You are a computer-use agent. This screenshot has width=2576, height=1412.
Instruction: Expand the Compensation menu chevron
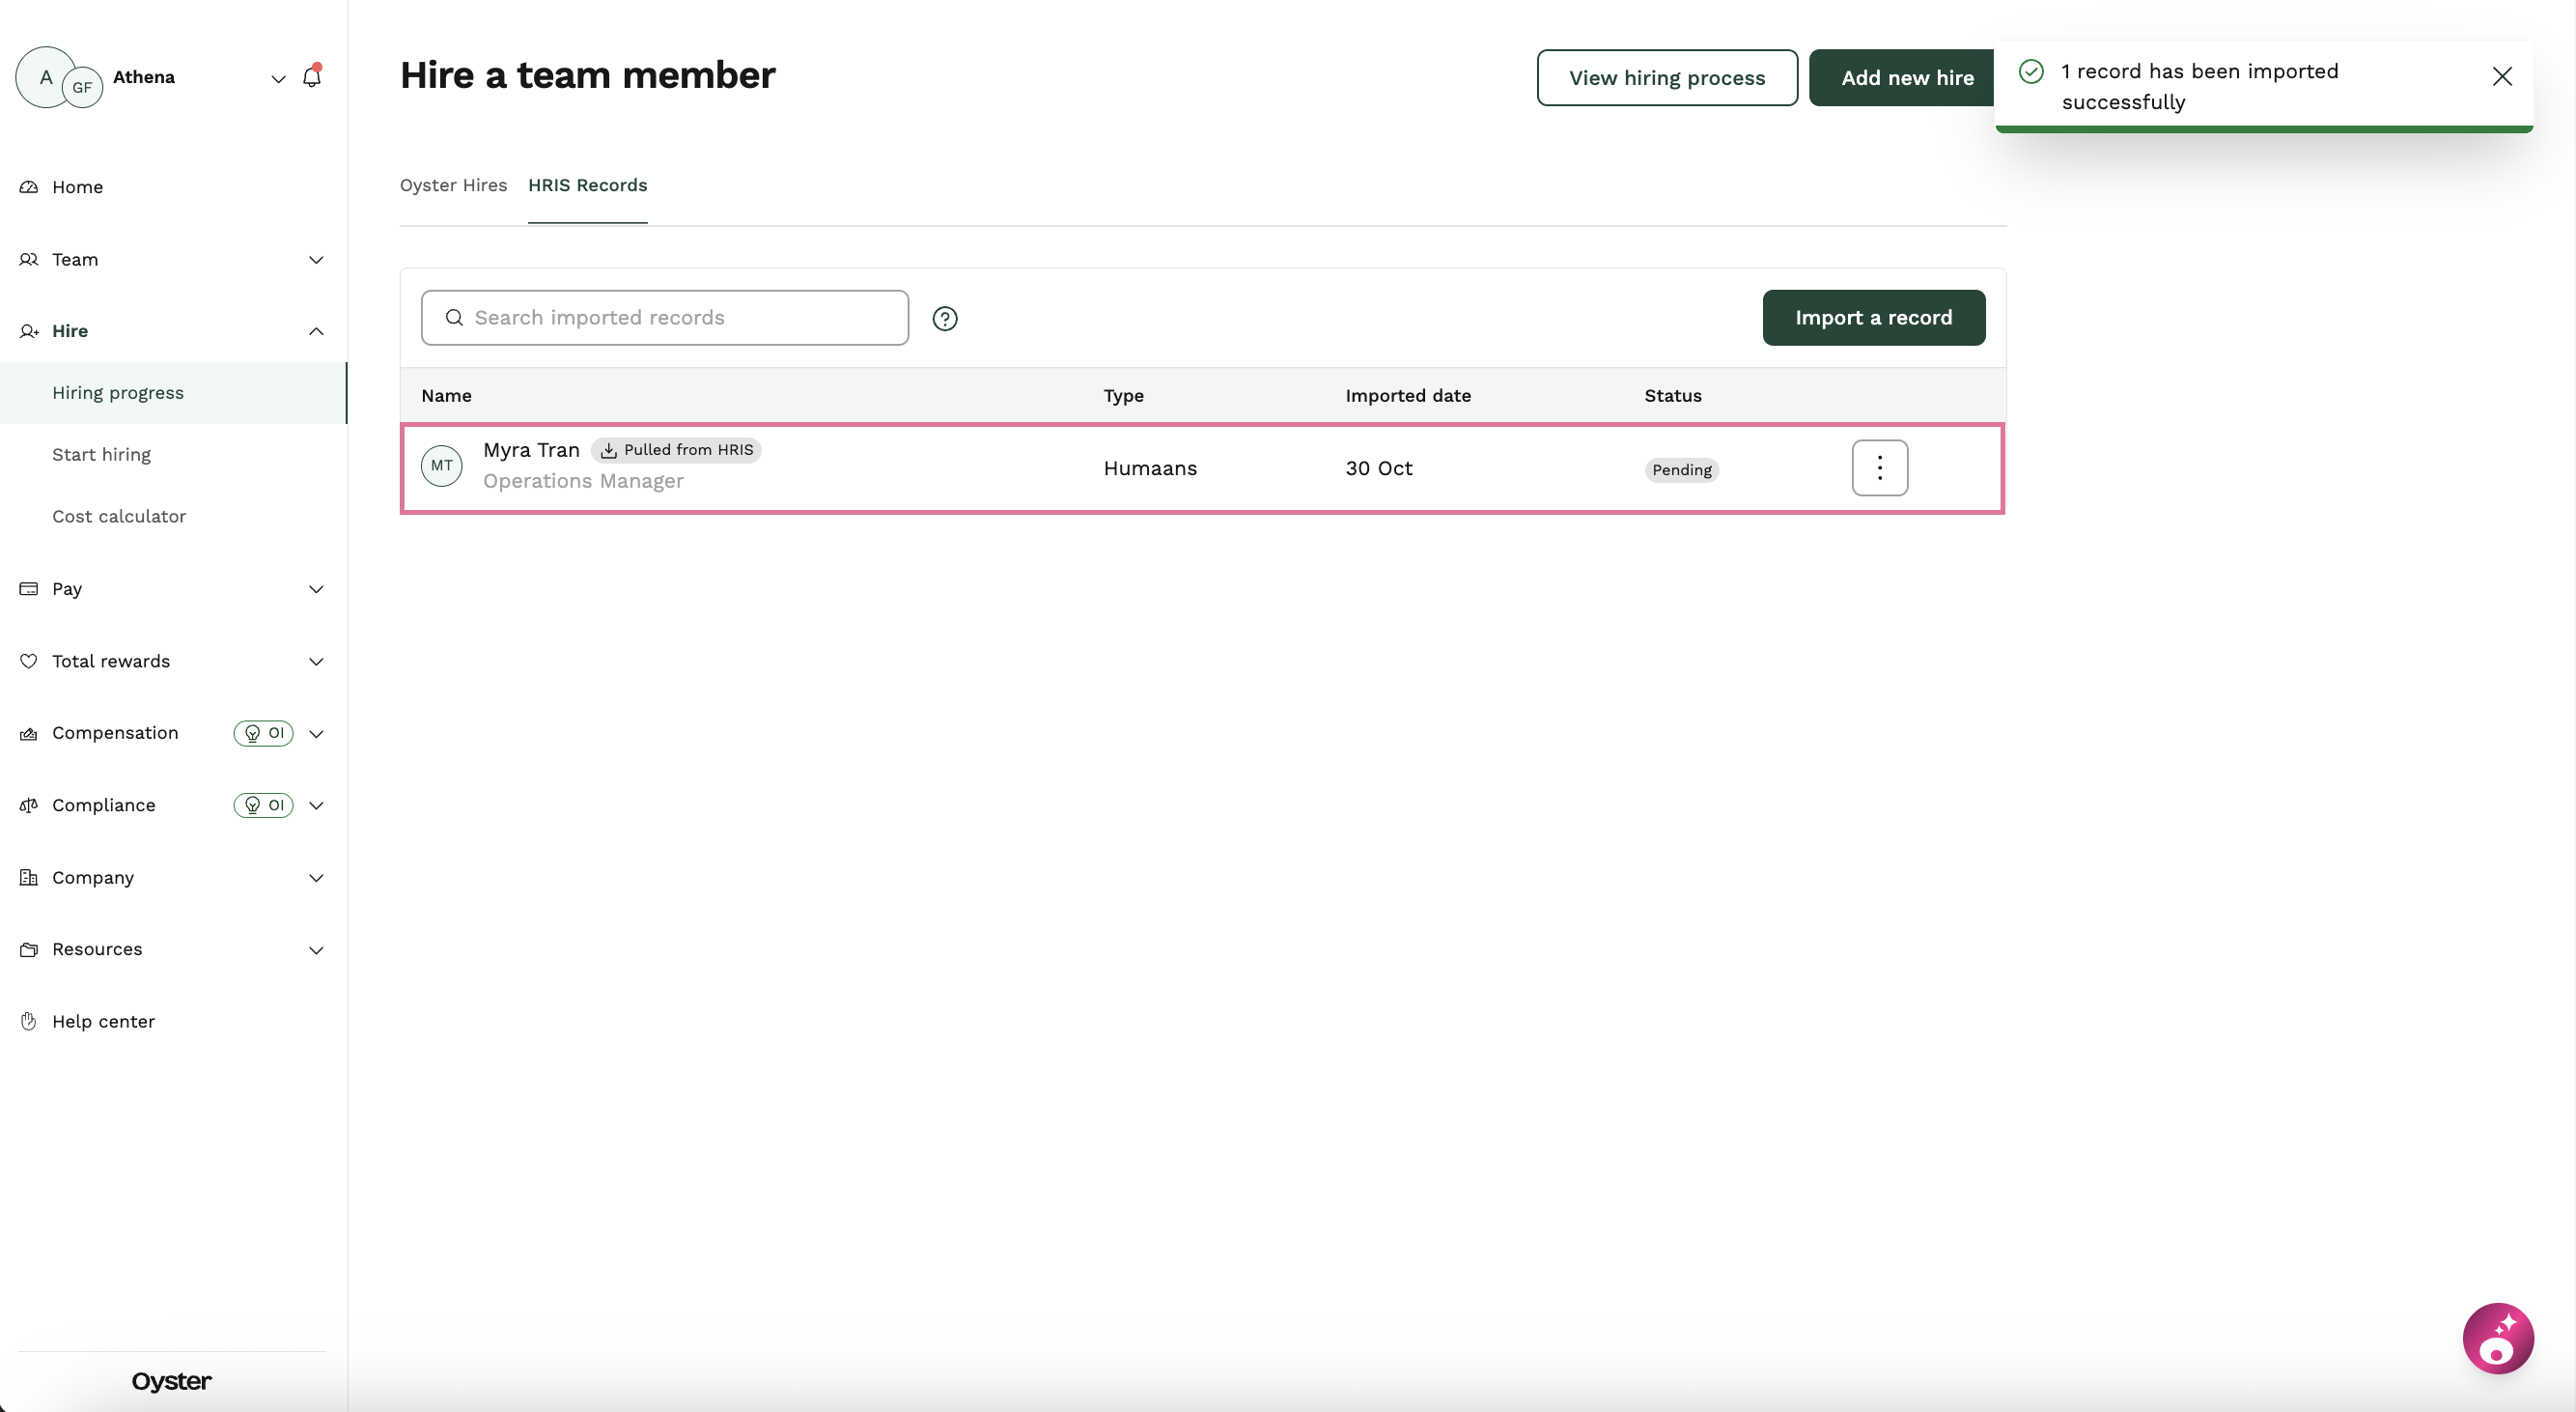(x=316, y=734)
